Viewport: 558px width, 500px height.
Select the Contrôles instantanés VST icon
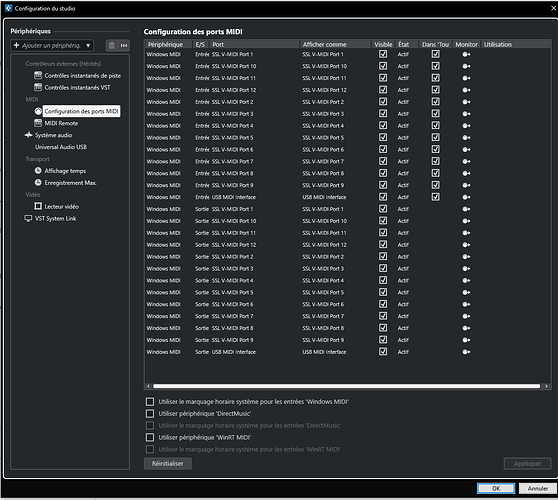(x=38, y=87)
